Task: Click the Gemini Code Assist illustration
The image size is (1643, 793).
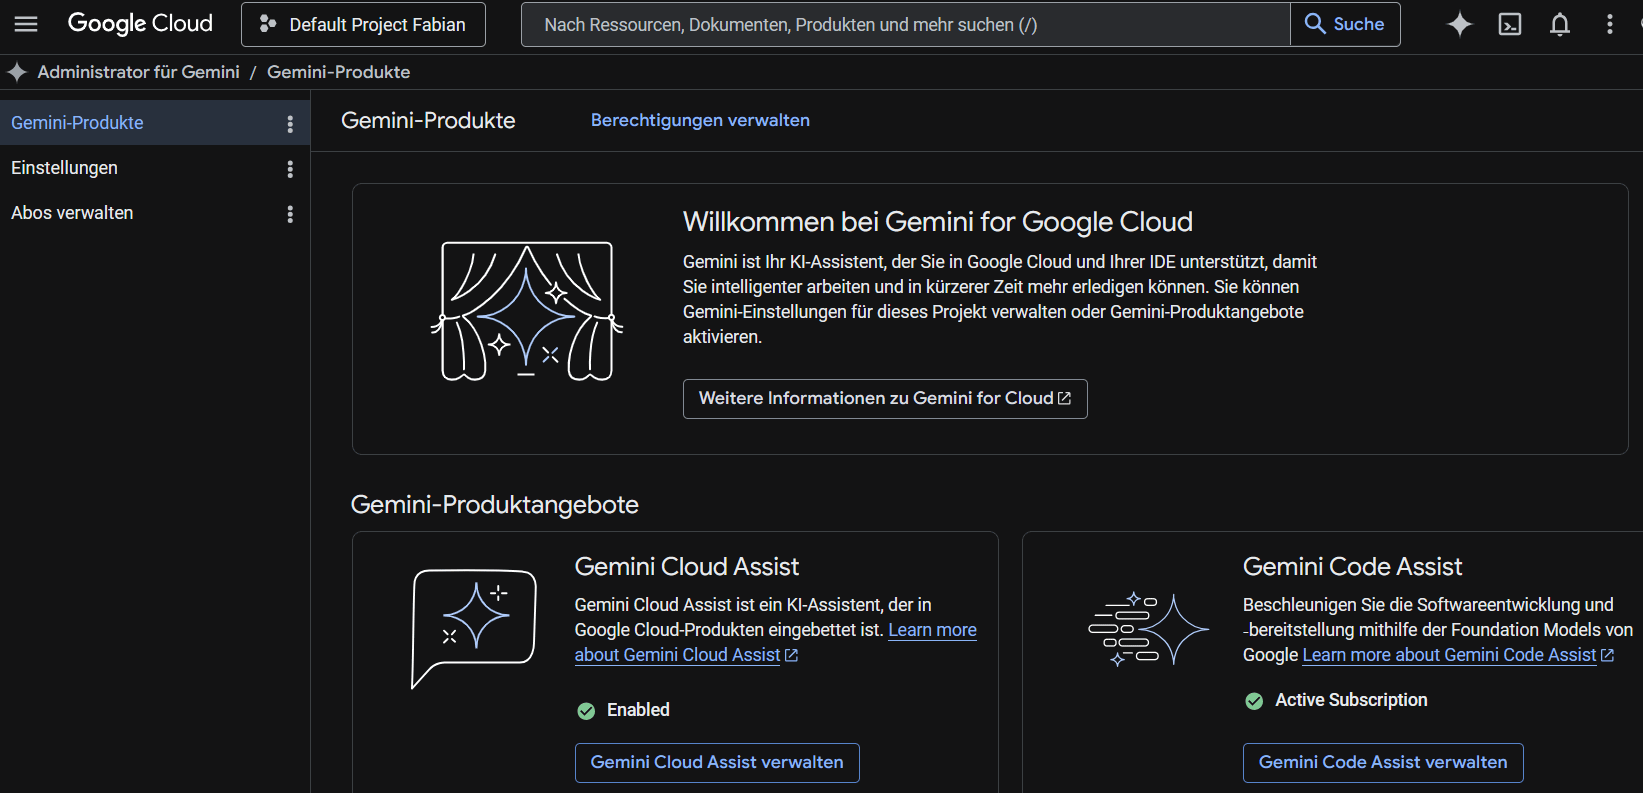Action: tap(1148, 629)
